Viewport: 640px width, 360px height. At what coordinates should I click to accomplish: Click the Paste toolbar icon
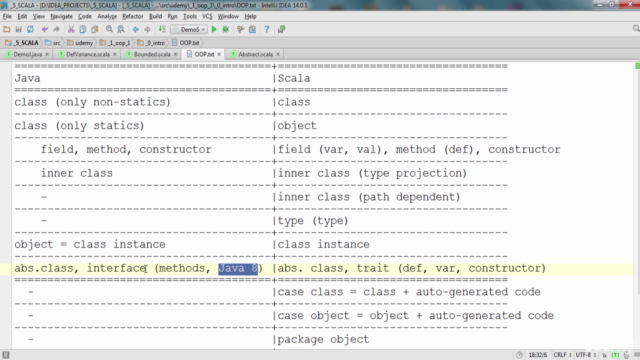point(95,29)
